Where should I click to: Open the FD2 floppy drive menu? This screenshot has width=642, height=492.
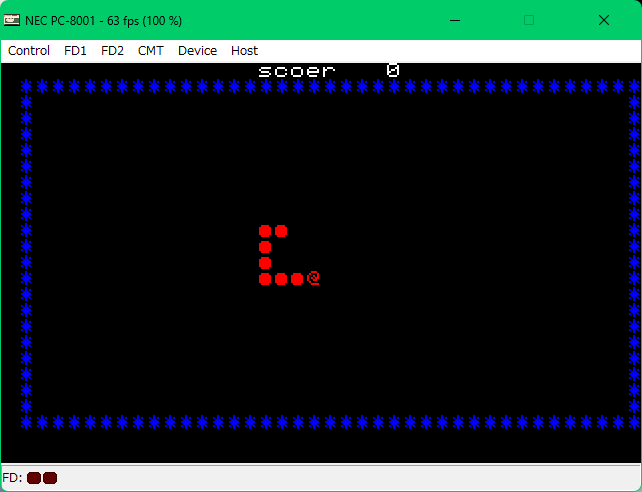click(112, 51)
